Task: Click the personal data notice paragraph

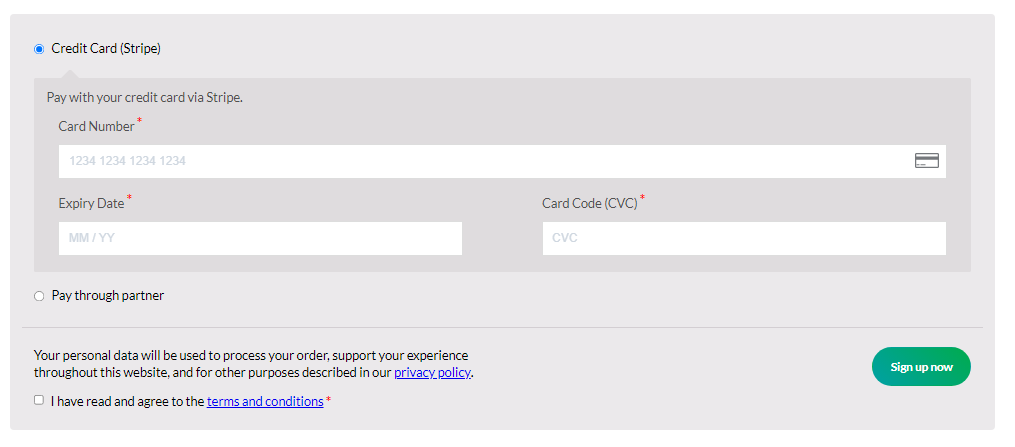Action: pyautogui.click(x=254, y=364)
